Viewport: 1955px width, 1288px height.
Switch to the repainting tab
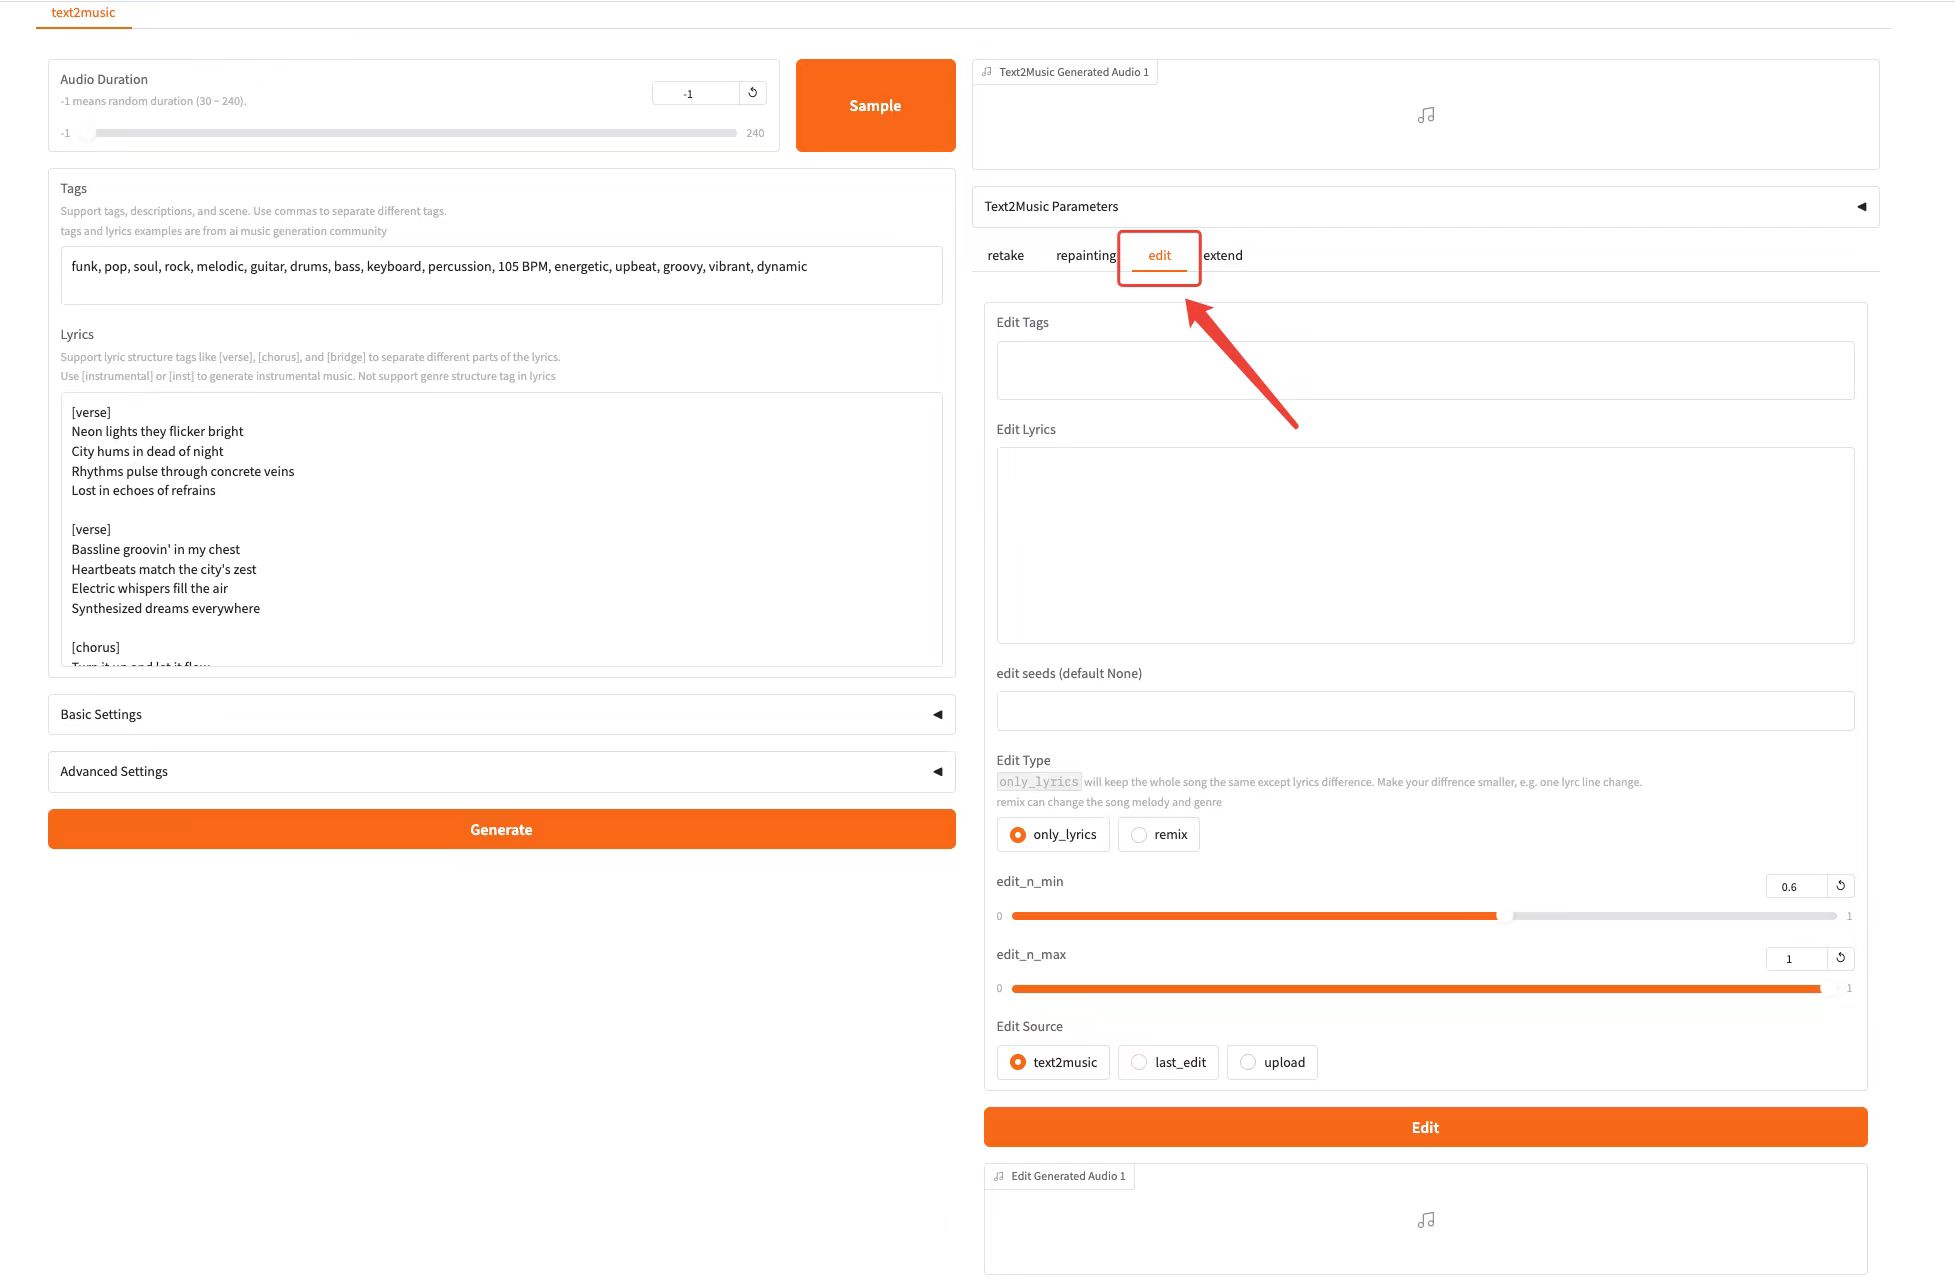(x=1085, y=256)
